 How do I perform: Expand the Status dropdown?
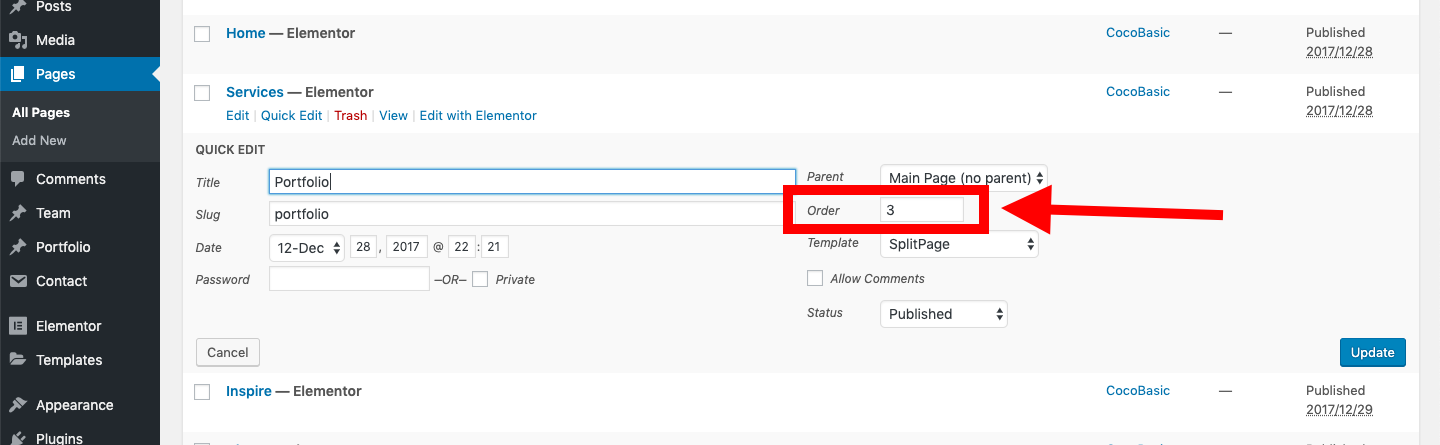click(943, 314)
